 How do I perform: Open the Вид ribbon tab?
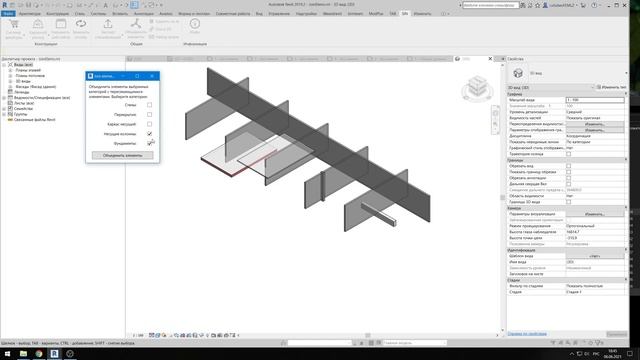[259, 13]
